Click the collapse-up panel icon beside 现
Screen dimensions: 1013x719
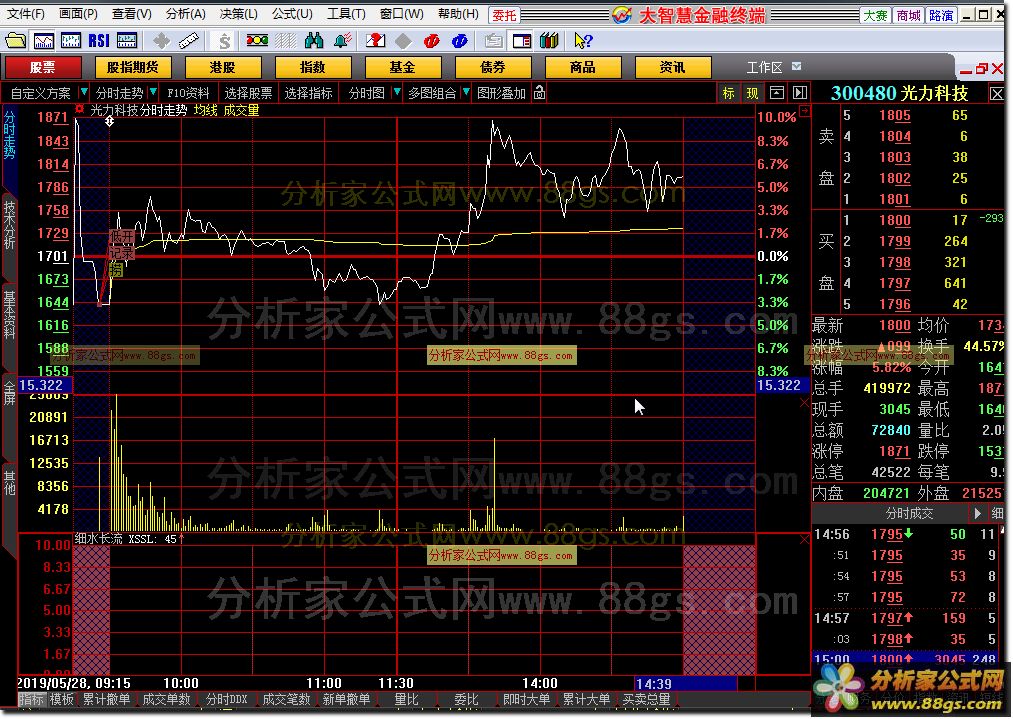pyautogui.click(x=777, y=93)
